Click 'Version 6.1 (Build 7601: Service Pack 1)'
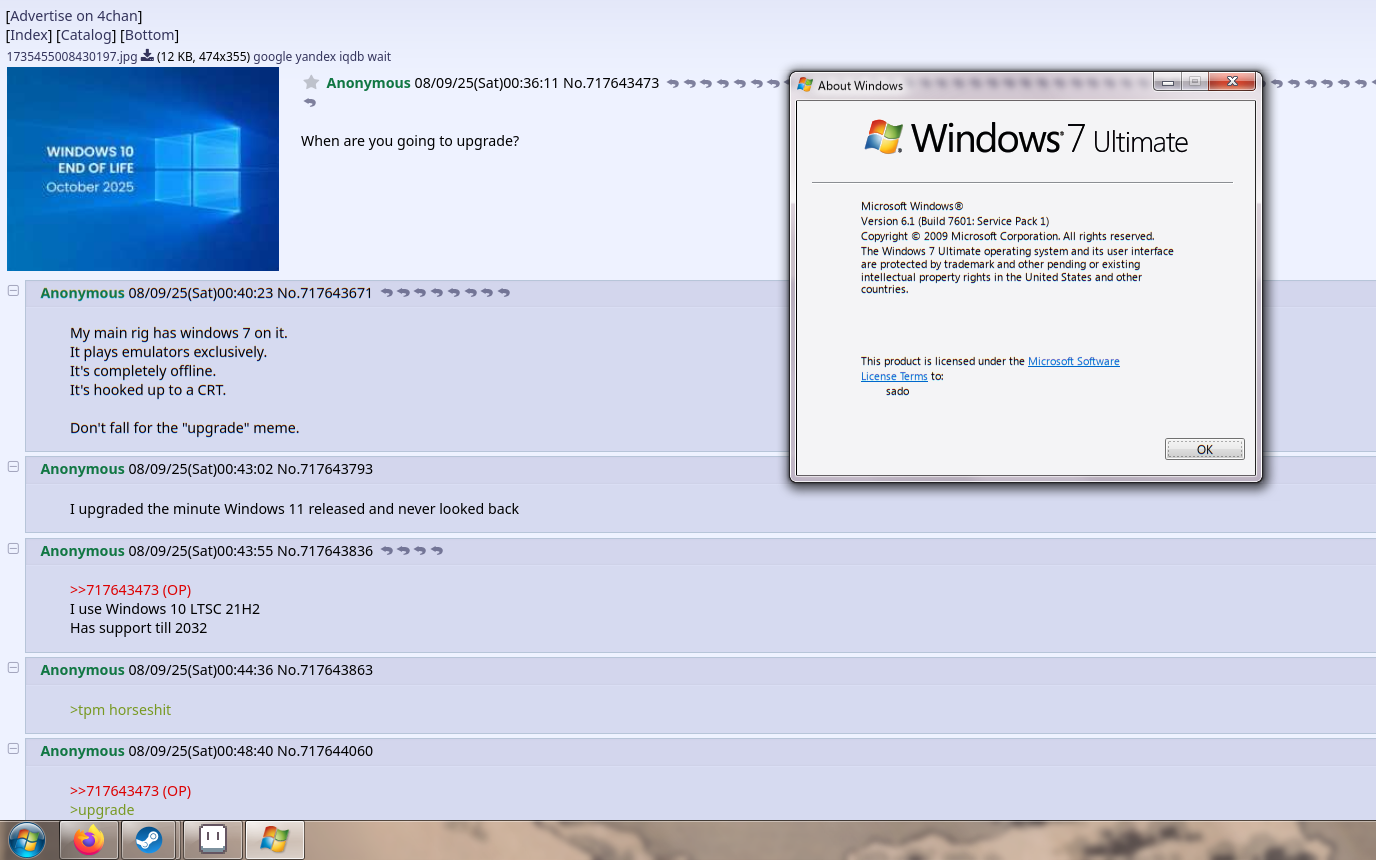1376x860 pixels. [955, 221]
